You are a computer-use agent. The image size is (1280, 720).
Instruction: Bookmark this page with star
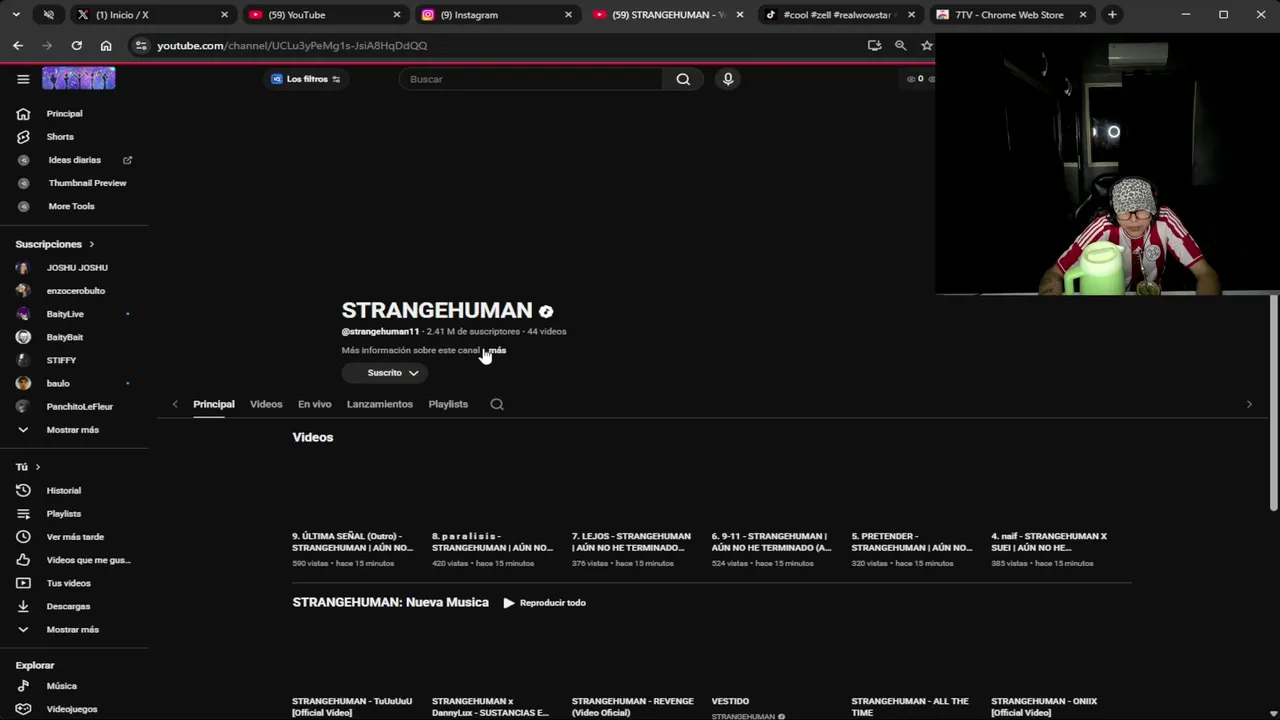tap(927, 45)
